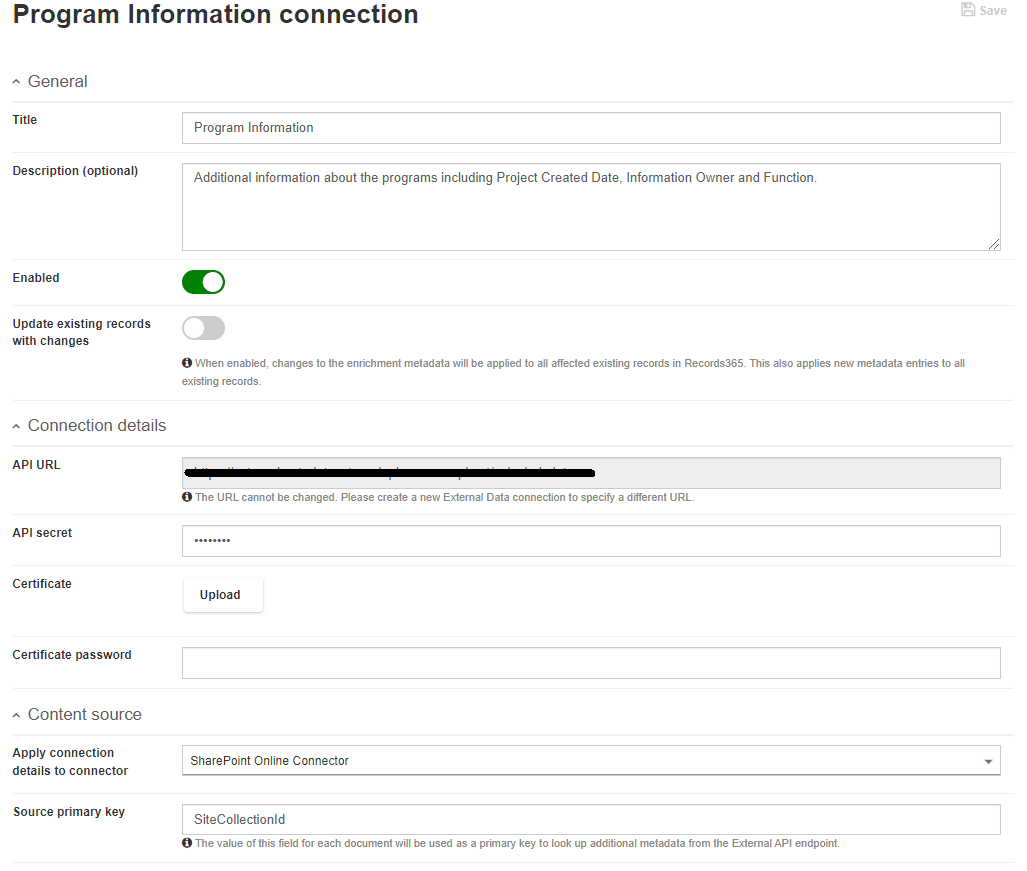
Task: Click the Upload certificate button
Action: 222,595
